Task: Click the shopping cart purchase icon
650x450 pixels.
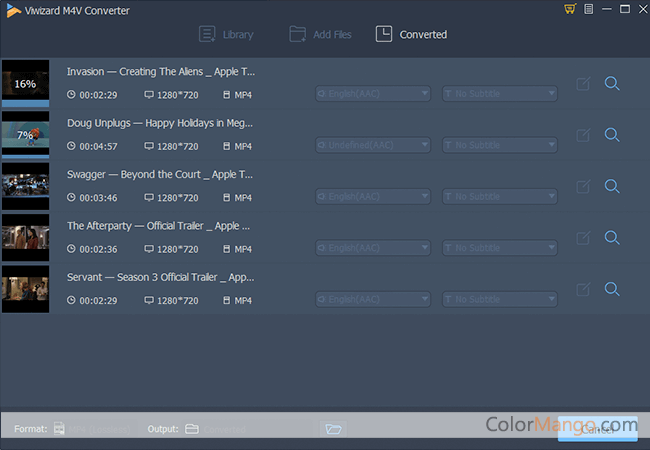Action: pos(570,10)
